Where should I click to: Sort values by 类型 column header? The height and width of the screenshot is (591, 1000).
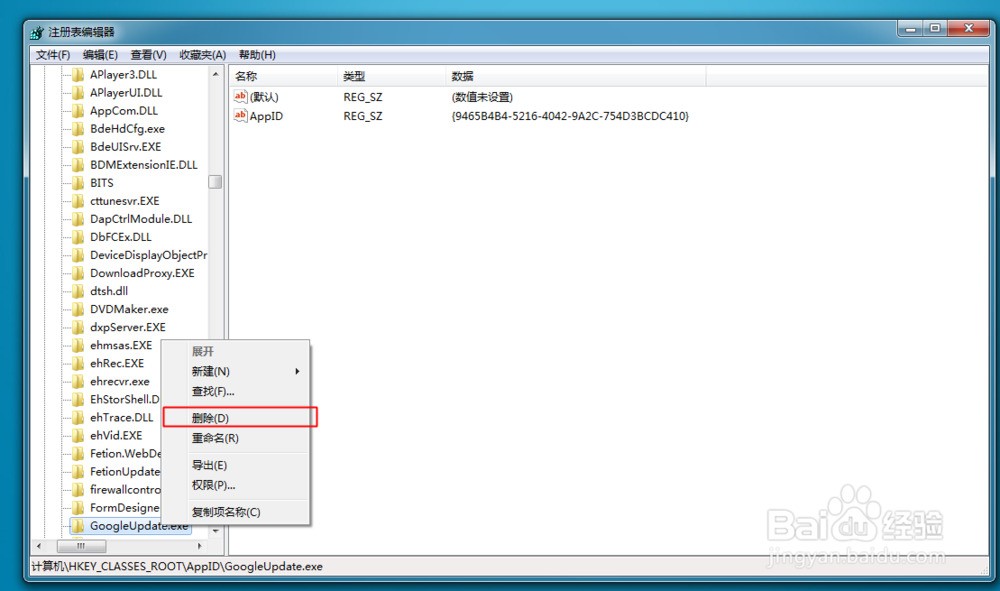[x=391, y=77]
